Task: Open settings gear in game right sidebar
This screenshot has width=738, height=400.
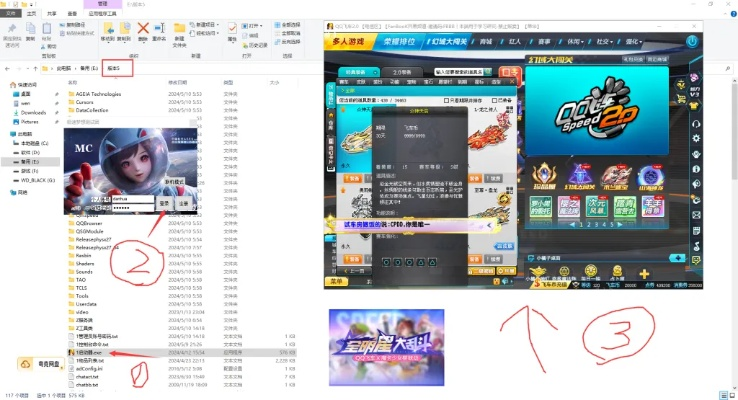Action: pyautogui.click(x=696, y=138)
